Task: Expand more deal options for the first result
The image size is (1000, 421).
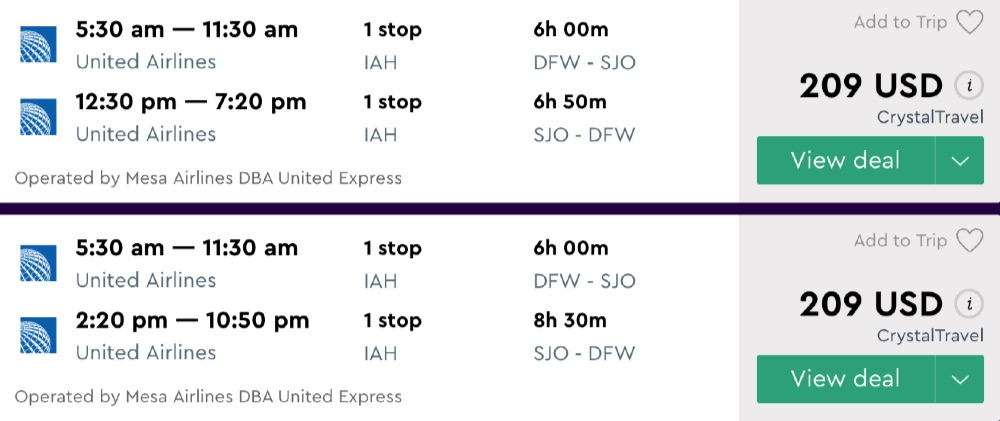Action: 961,161
